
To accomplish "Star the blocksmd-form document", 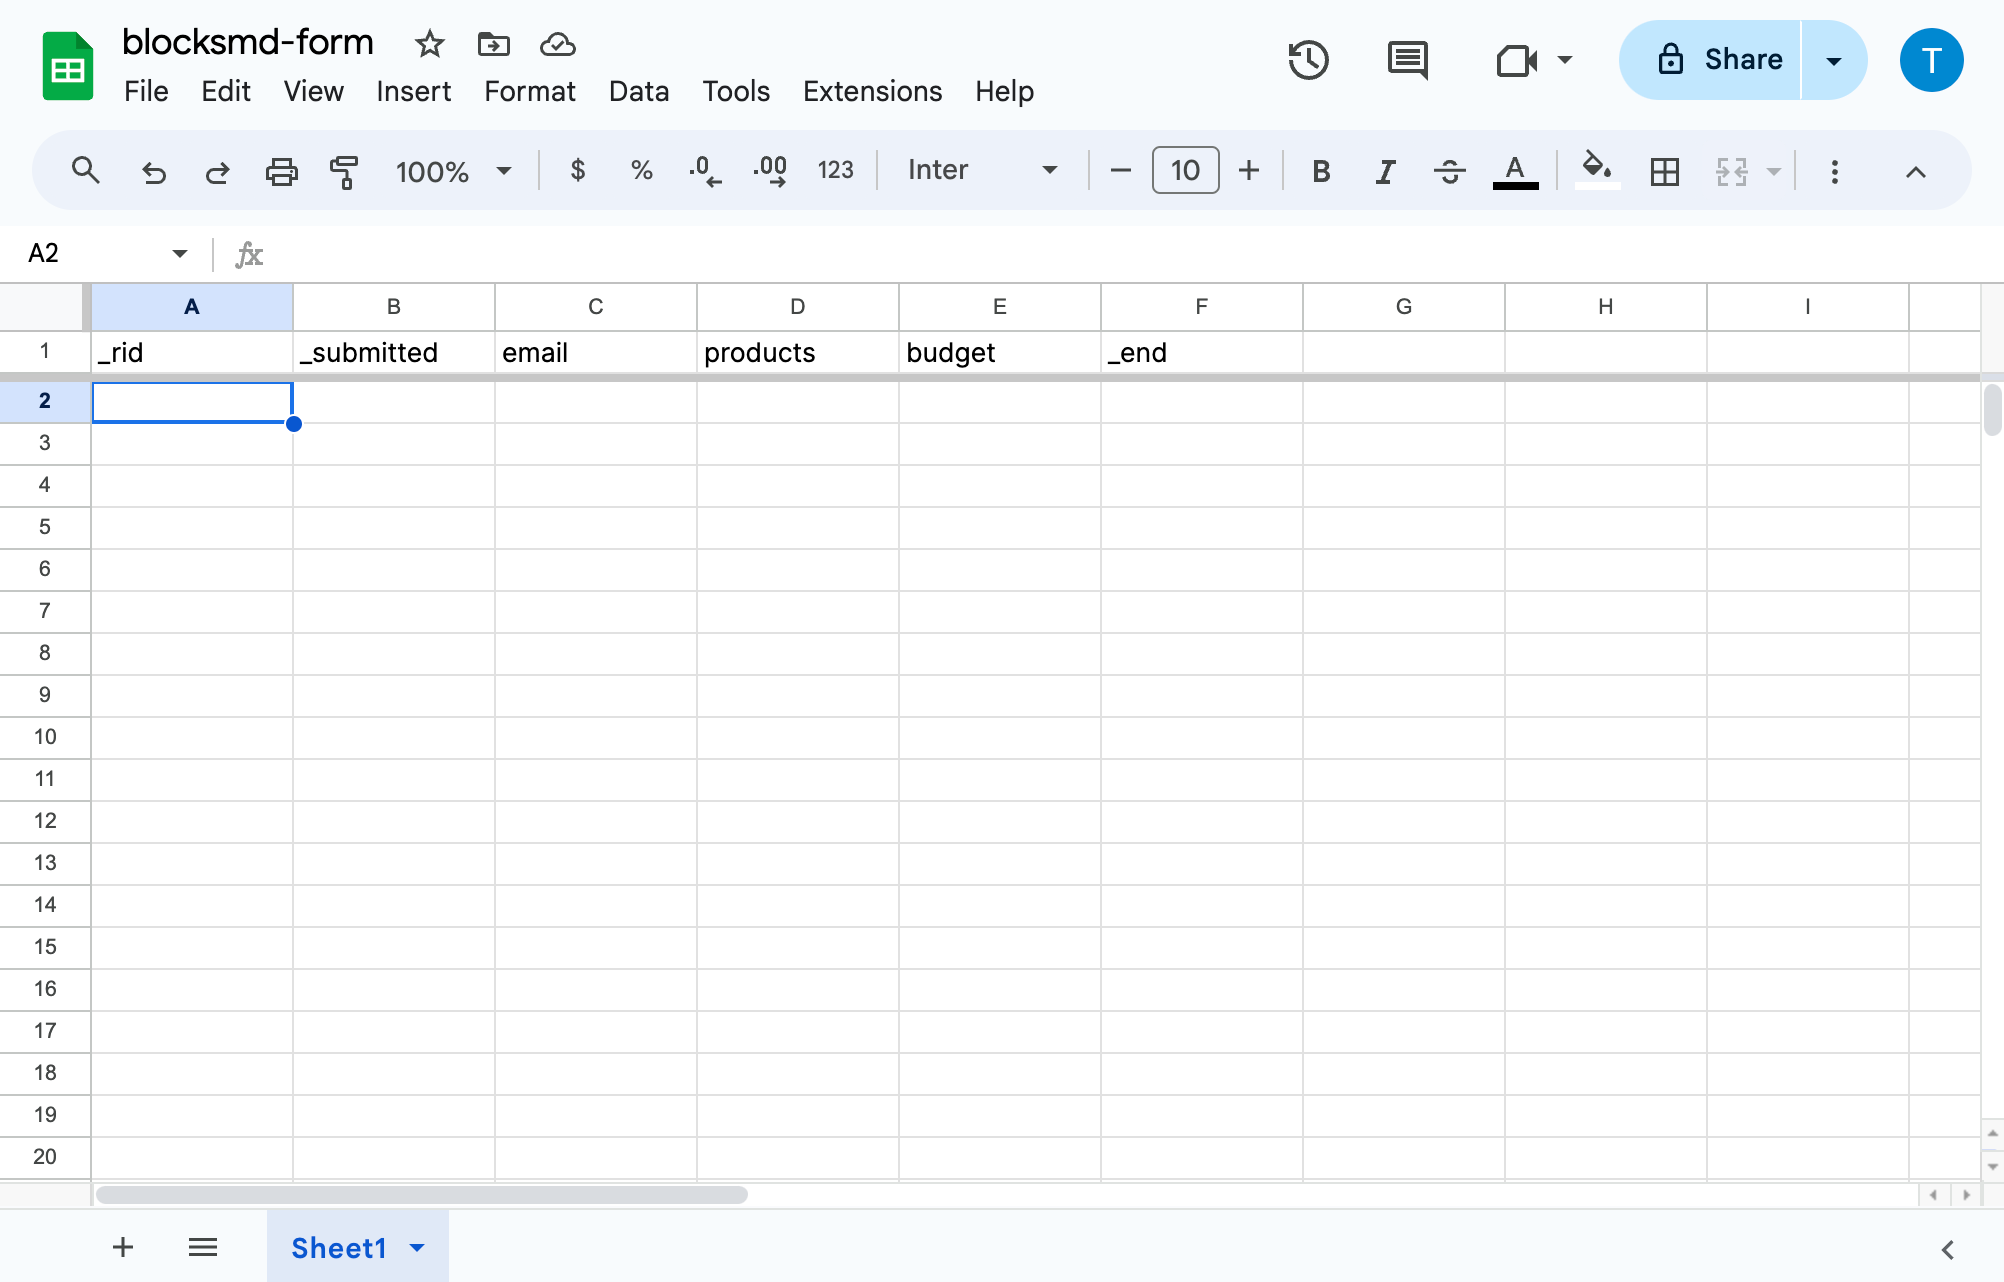I will coord(429,44).
